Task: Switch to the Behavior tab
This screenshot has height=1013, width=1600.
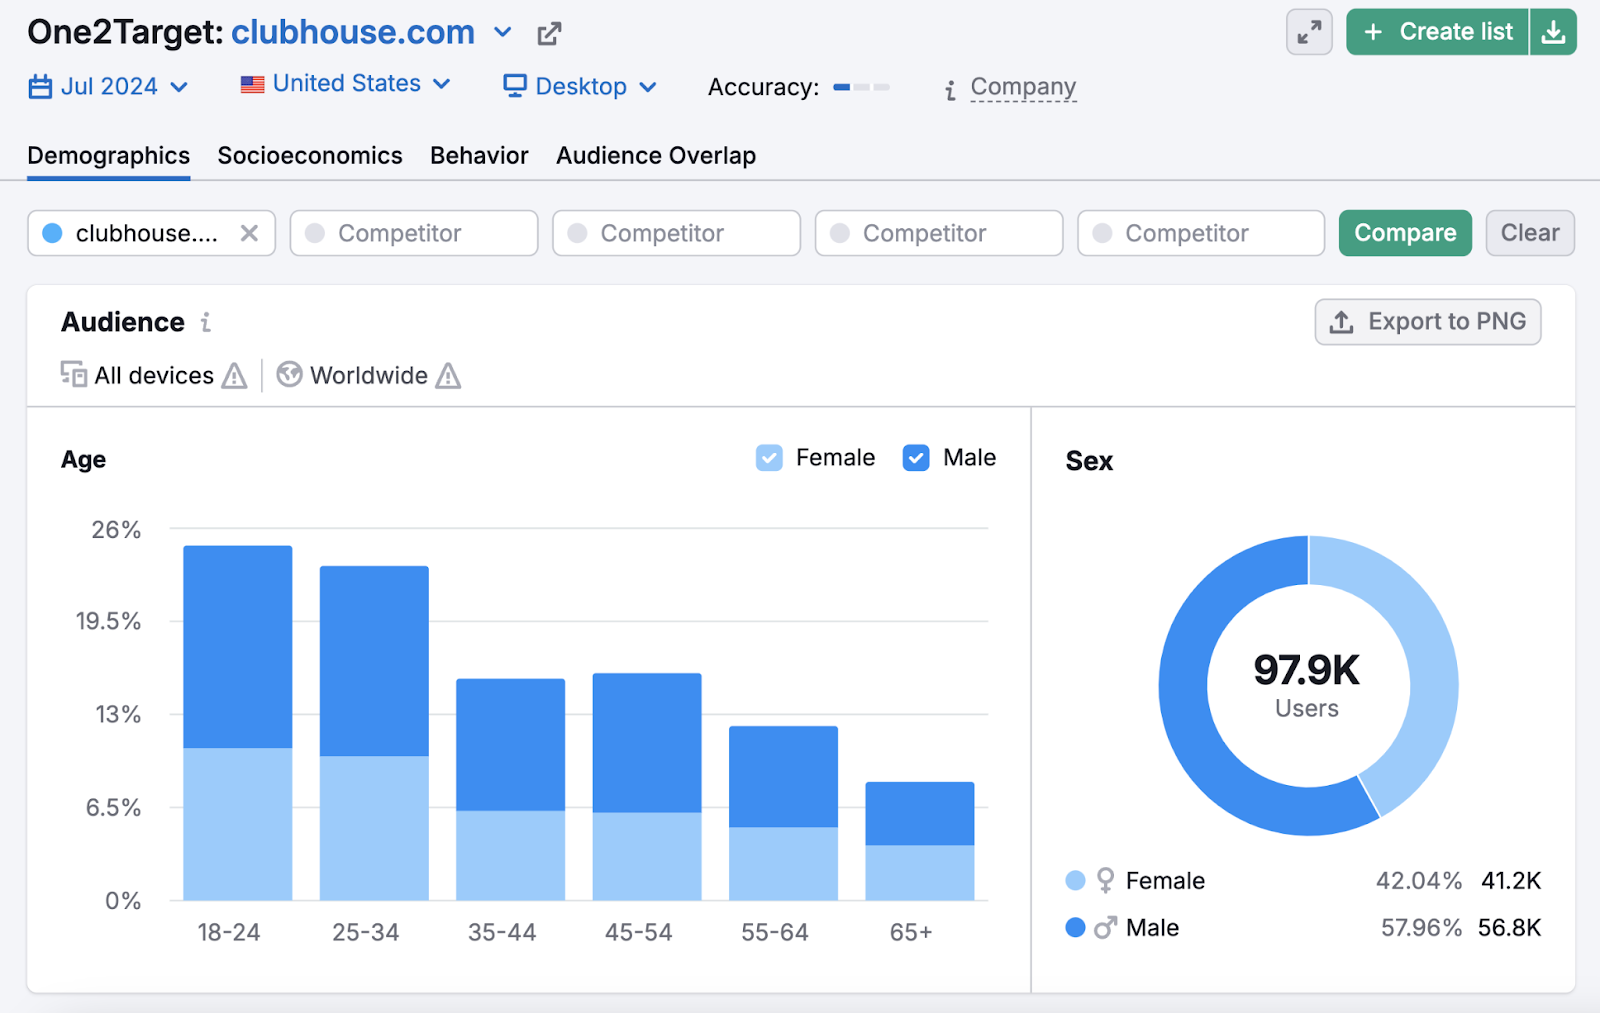Action: [x=479, y=156]
